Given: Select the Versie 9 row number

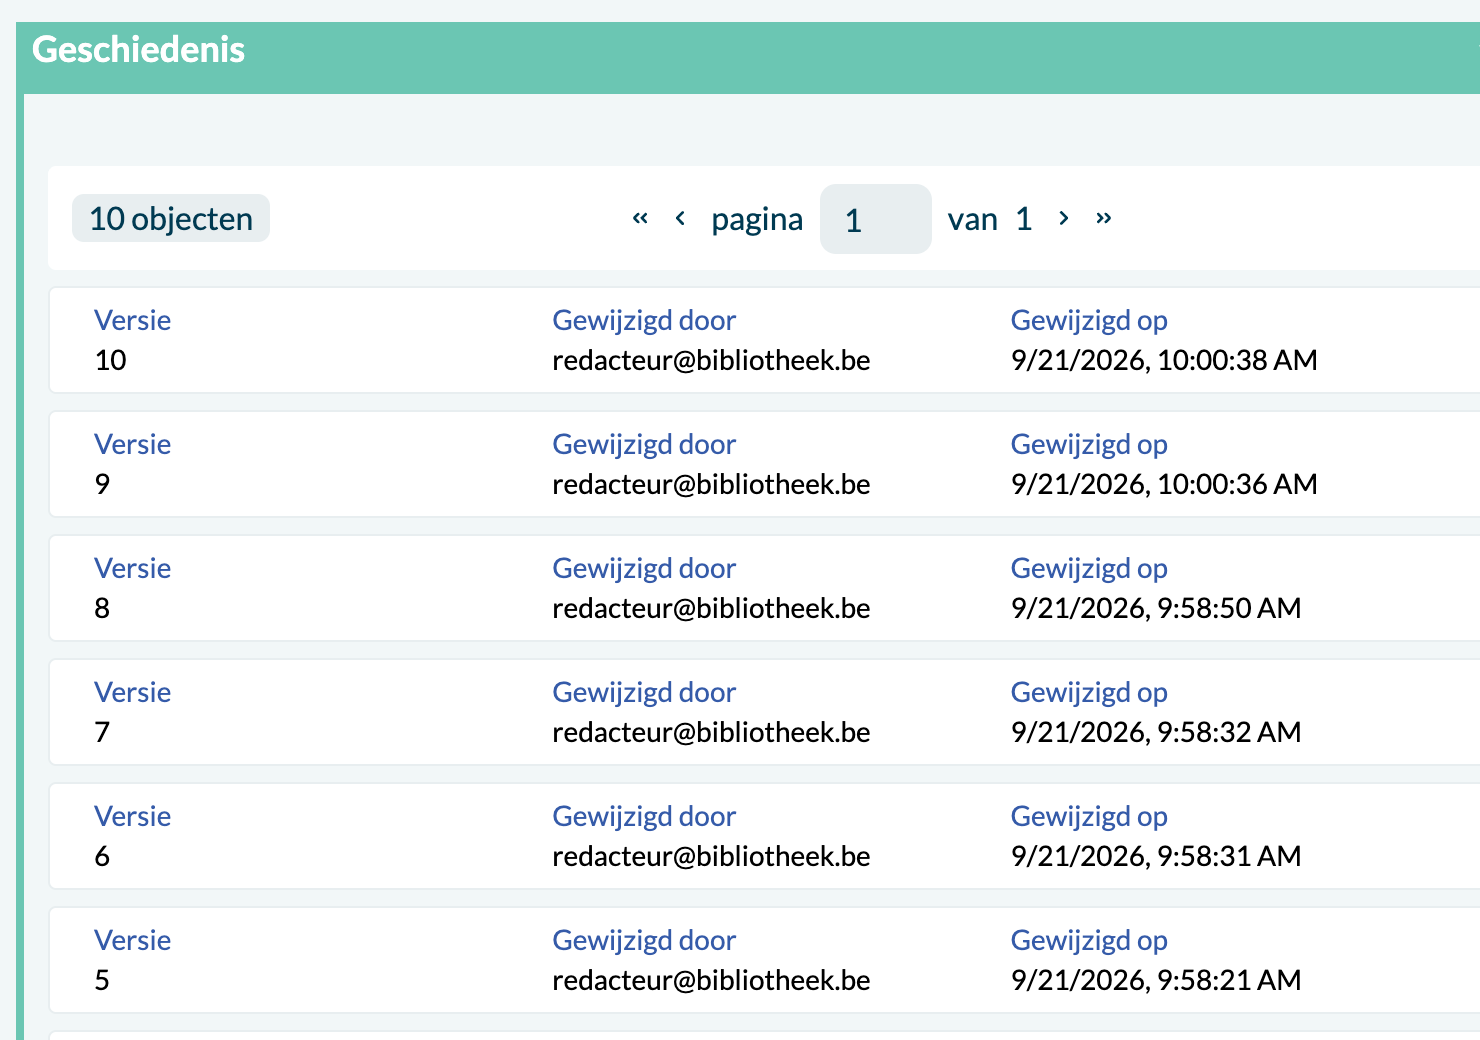Looking at the screenshot, I should tap(102, 484).
